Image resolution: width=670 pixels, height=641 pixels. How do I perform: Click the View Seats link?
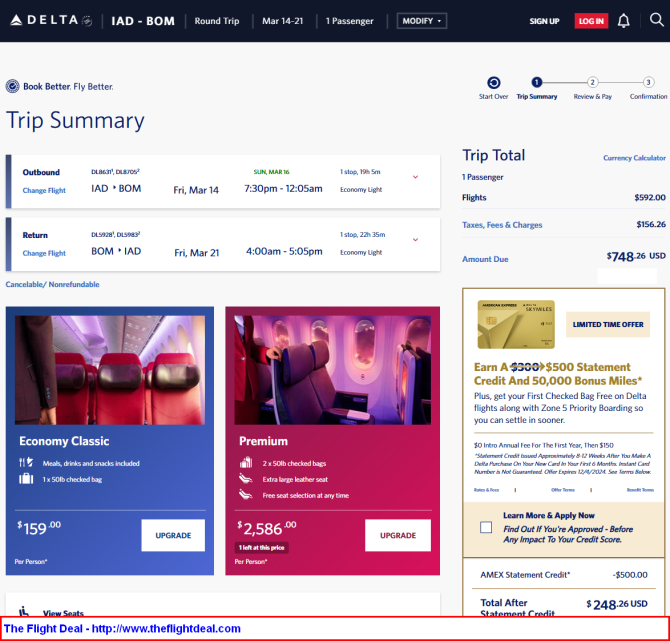[x=63, y=612]
